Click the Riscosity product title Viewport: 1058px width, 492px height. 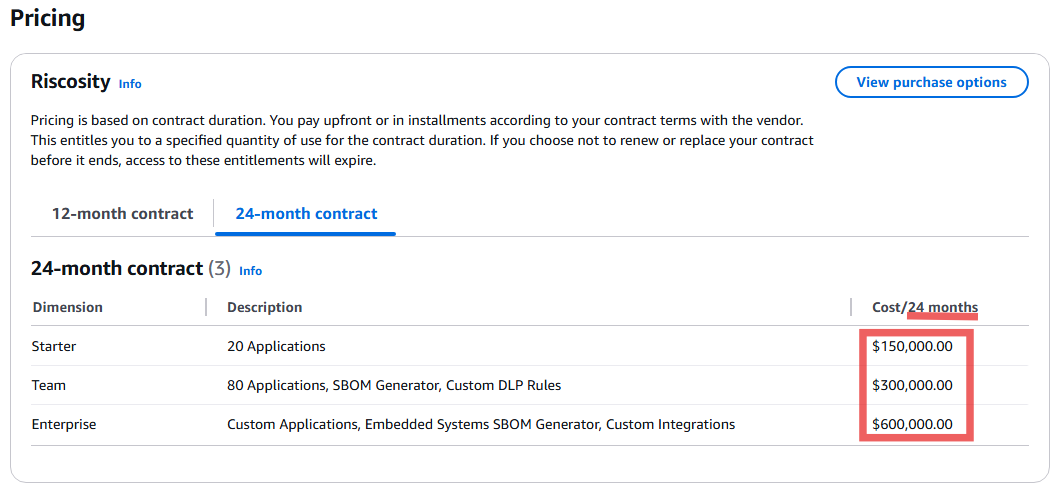point(71,82)
